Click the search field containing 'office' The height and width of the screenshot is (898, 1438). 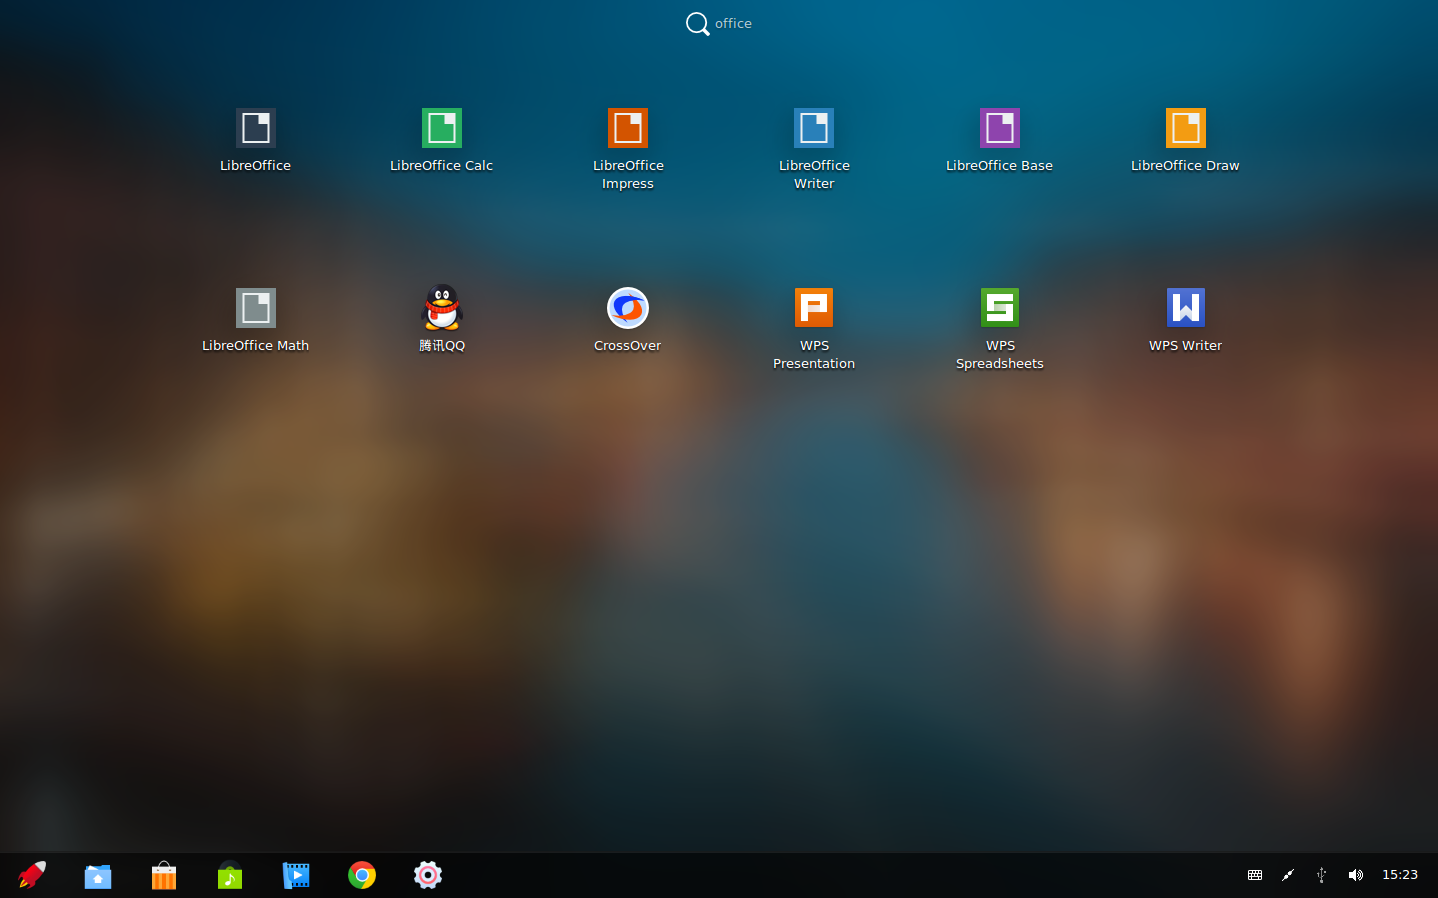pyautogui.click(x=733, y=23)
